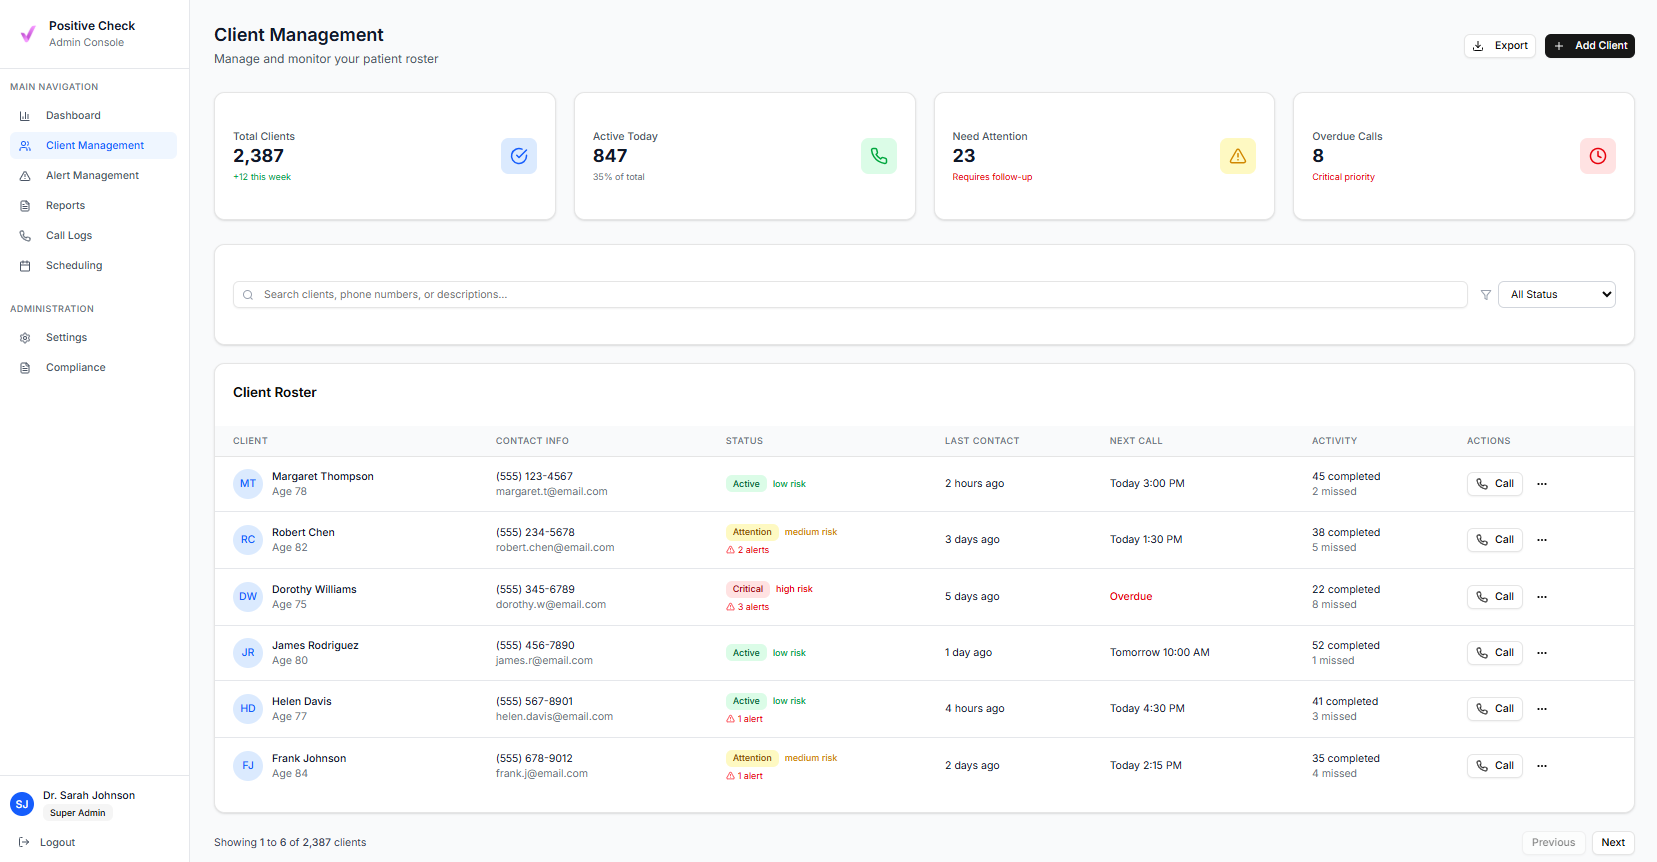Click the SJ user avatar in sidebar

pyautogui.click(x=22, y=804)
